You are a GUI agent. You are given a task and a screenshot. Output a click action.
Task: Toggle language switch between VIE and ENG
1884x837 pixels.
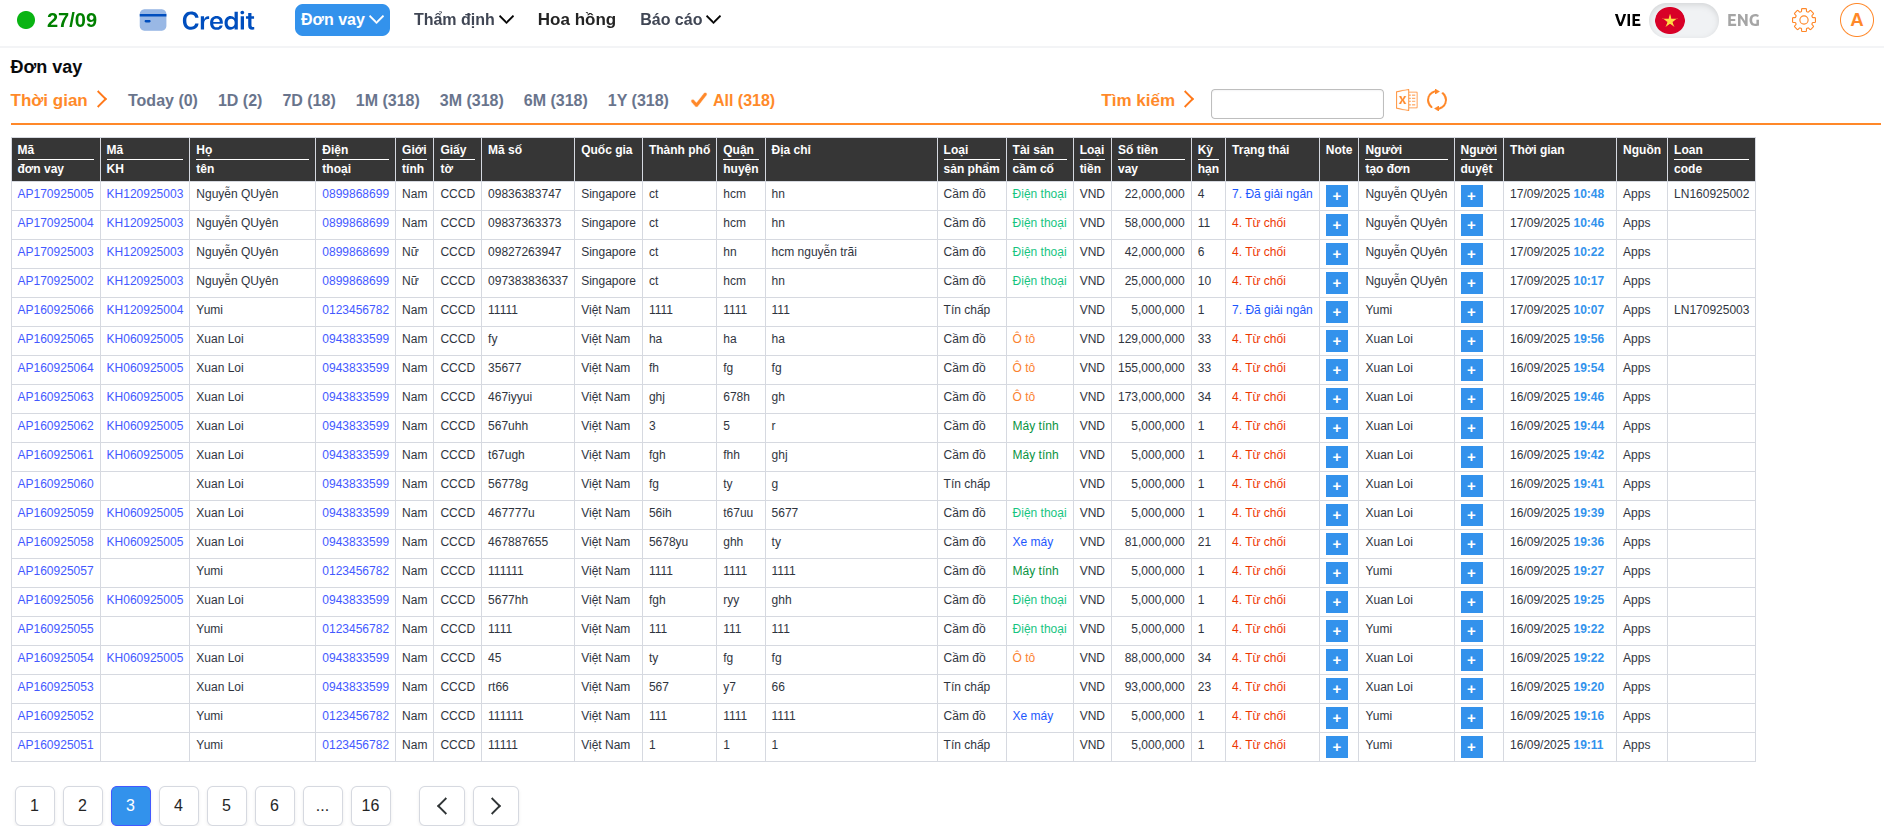tap(1683, 20)
